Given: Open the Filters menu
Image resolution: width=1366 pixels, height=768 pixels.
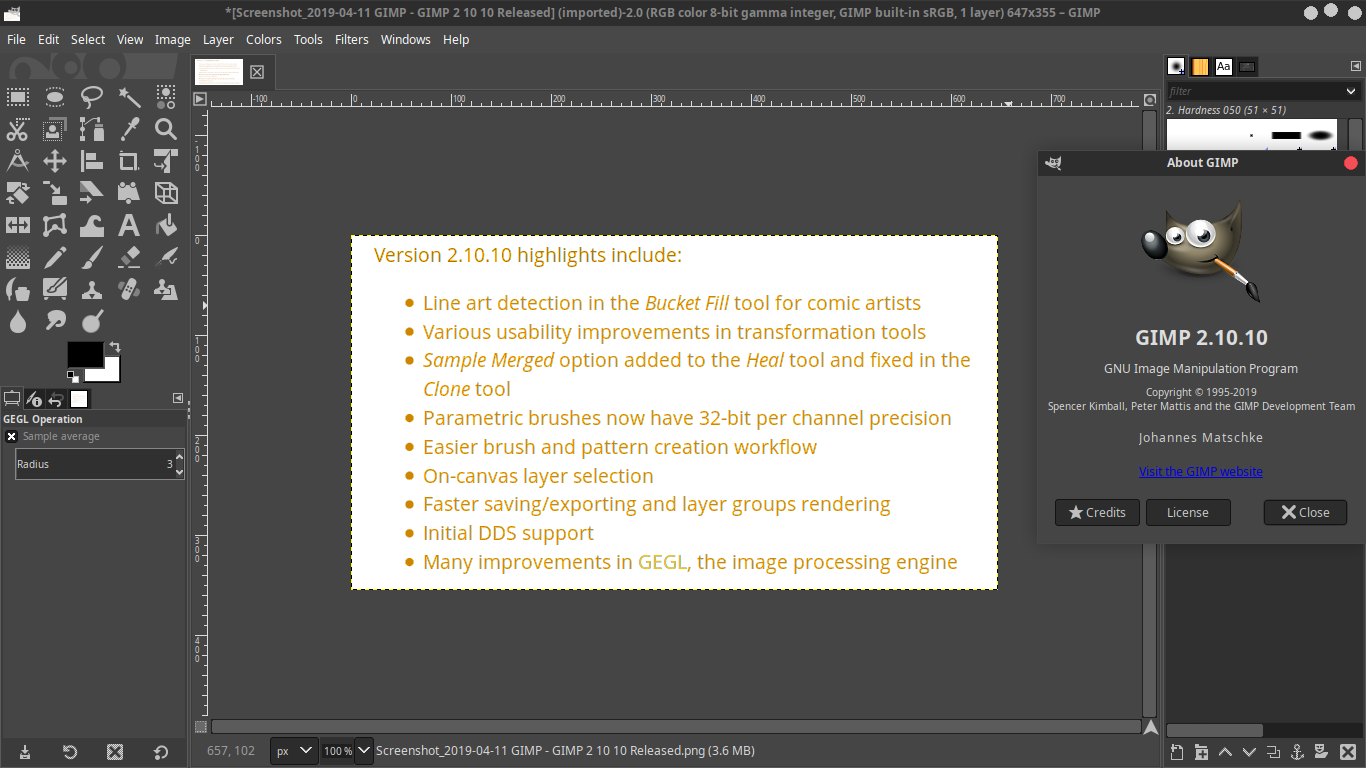Looking at the screenshot, I should [352, 39].
